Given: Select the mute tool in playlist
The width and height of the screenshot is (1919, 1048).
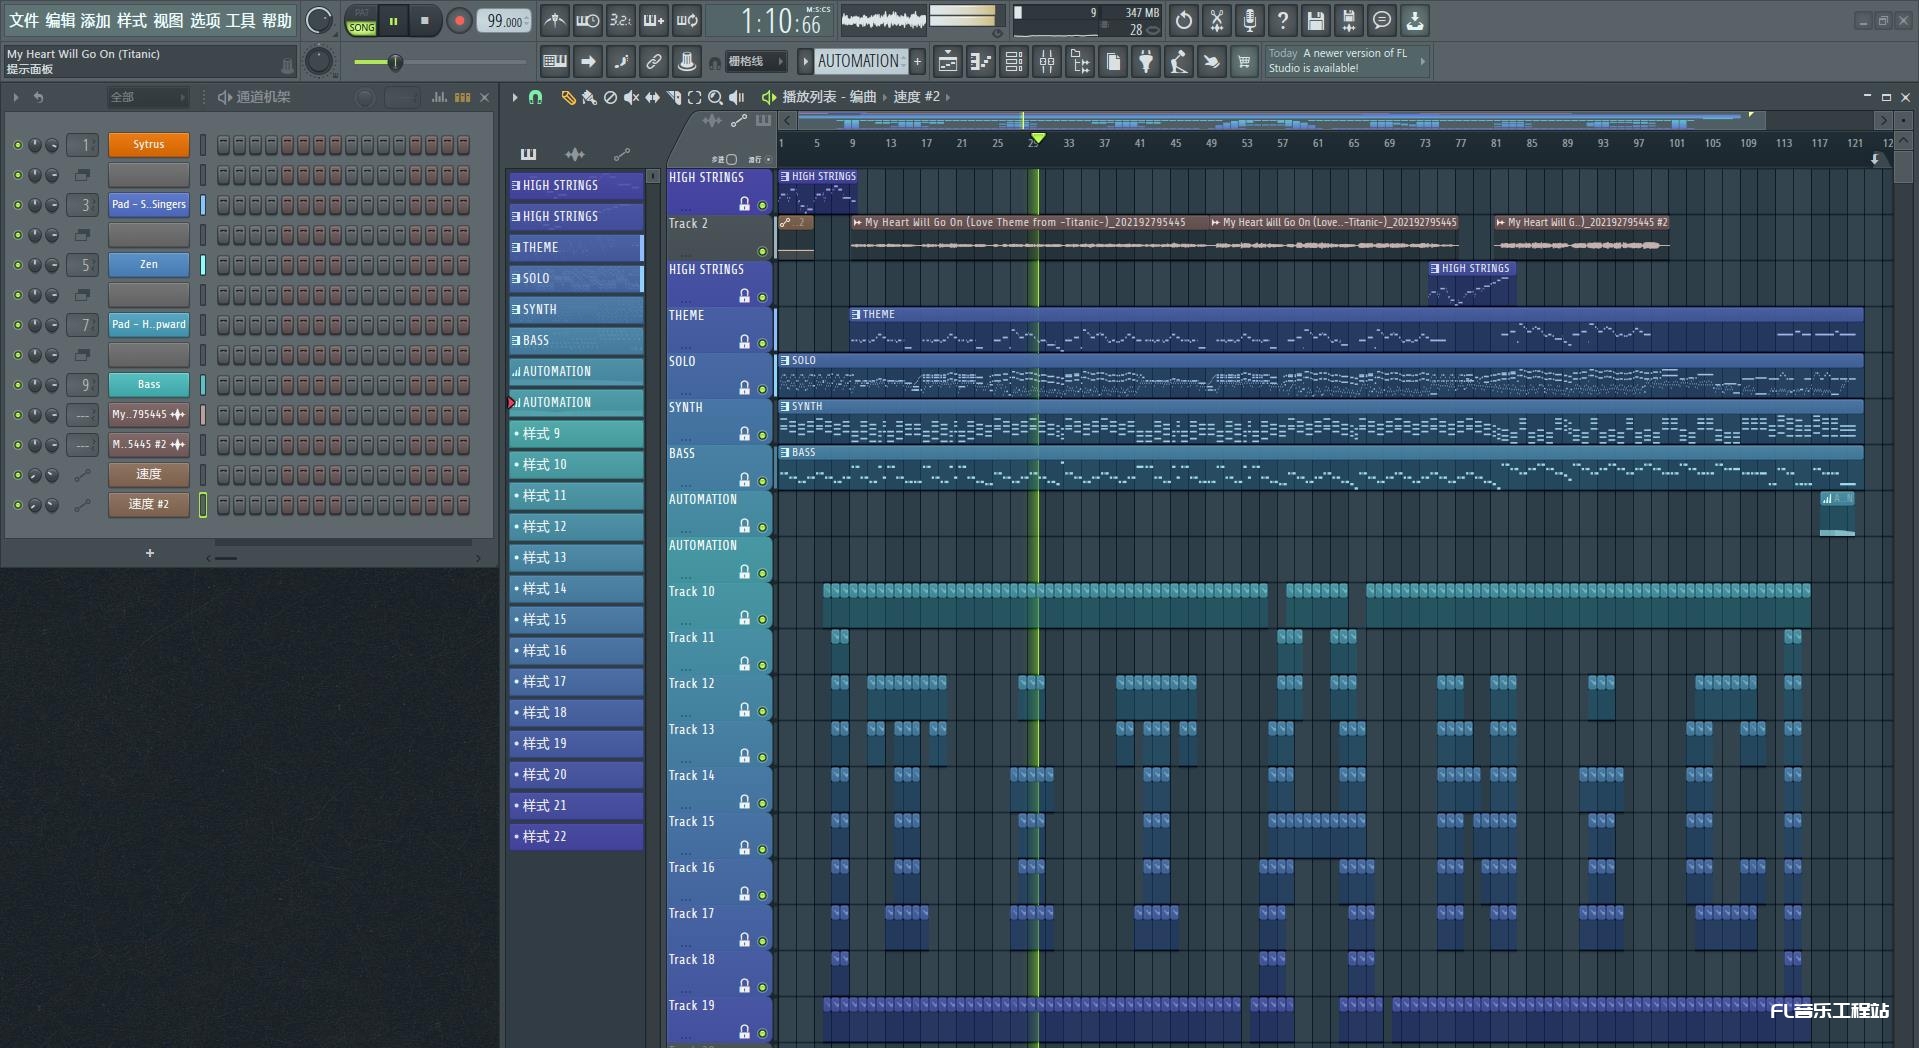Looking at the screenshot, I should click(x=631, y=97).
